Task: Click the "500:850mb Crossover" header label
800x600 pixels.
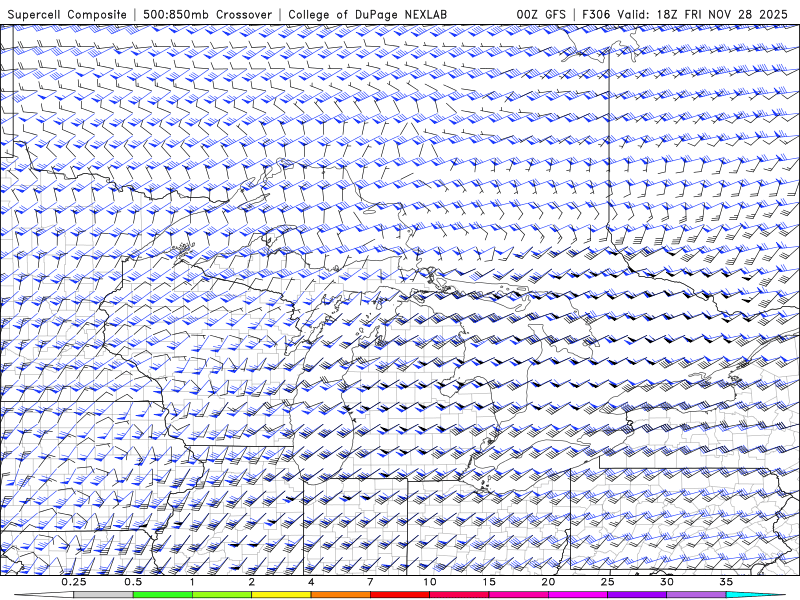Action: pyautogui.click(x=208, y=14)
